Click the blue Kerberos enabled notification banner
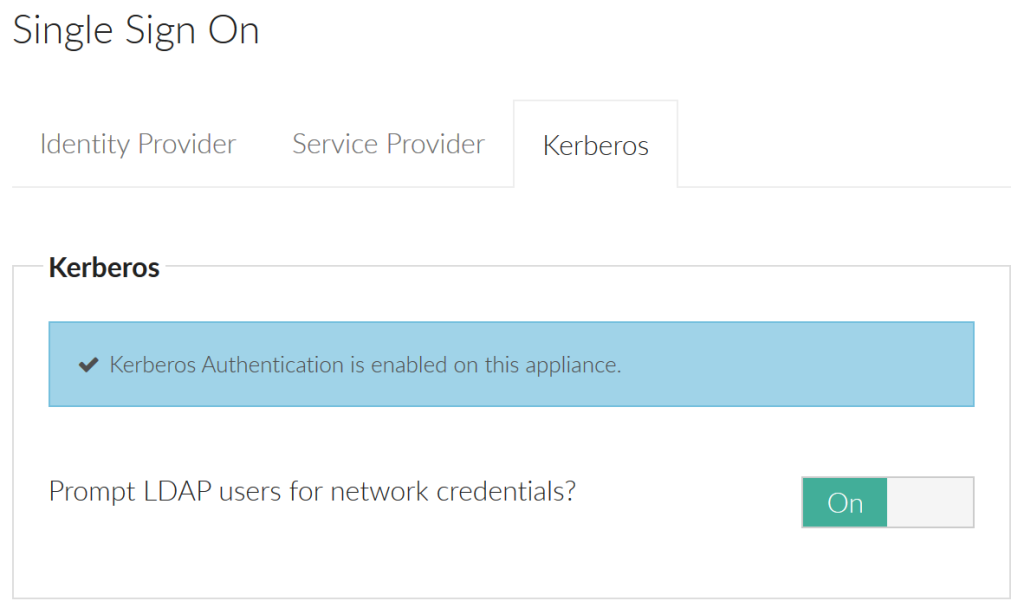Viewport: 1024px width, 614px height. click(x=511, y=364)
